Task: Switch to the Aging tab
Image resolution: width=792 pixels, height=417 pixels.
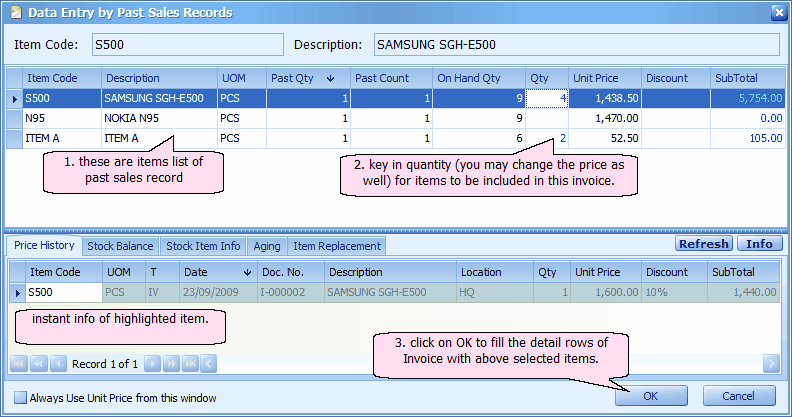Action: point(267,246)
